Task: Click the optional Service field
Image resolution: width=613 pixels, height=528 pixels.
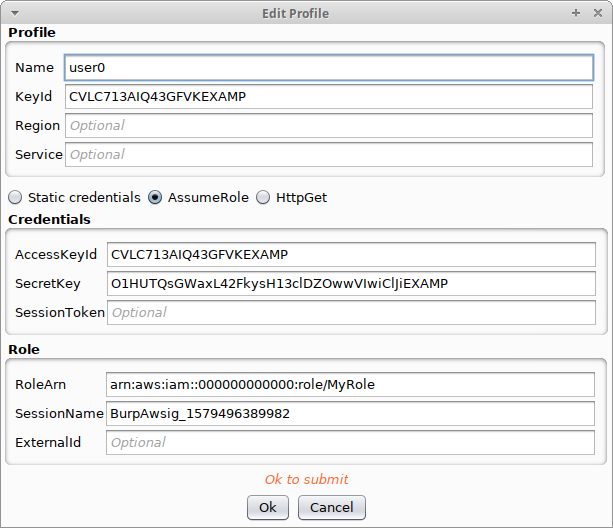Action: click(329, 154)
